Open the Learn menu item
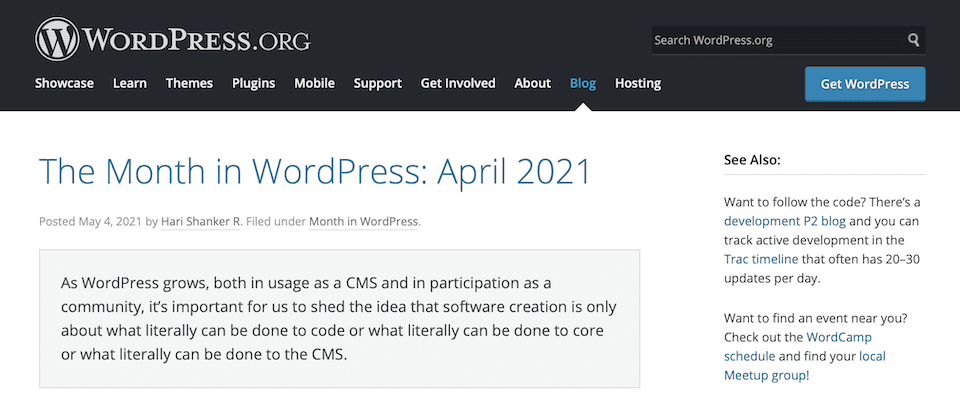960x393 pixels. pos(130,83)
